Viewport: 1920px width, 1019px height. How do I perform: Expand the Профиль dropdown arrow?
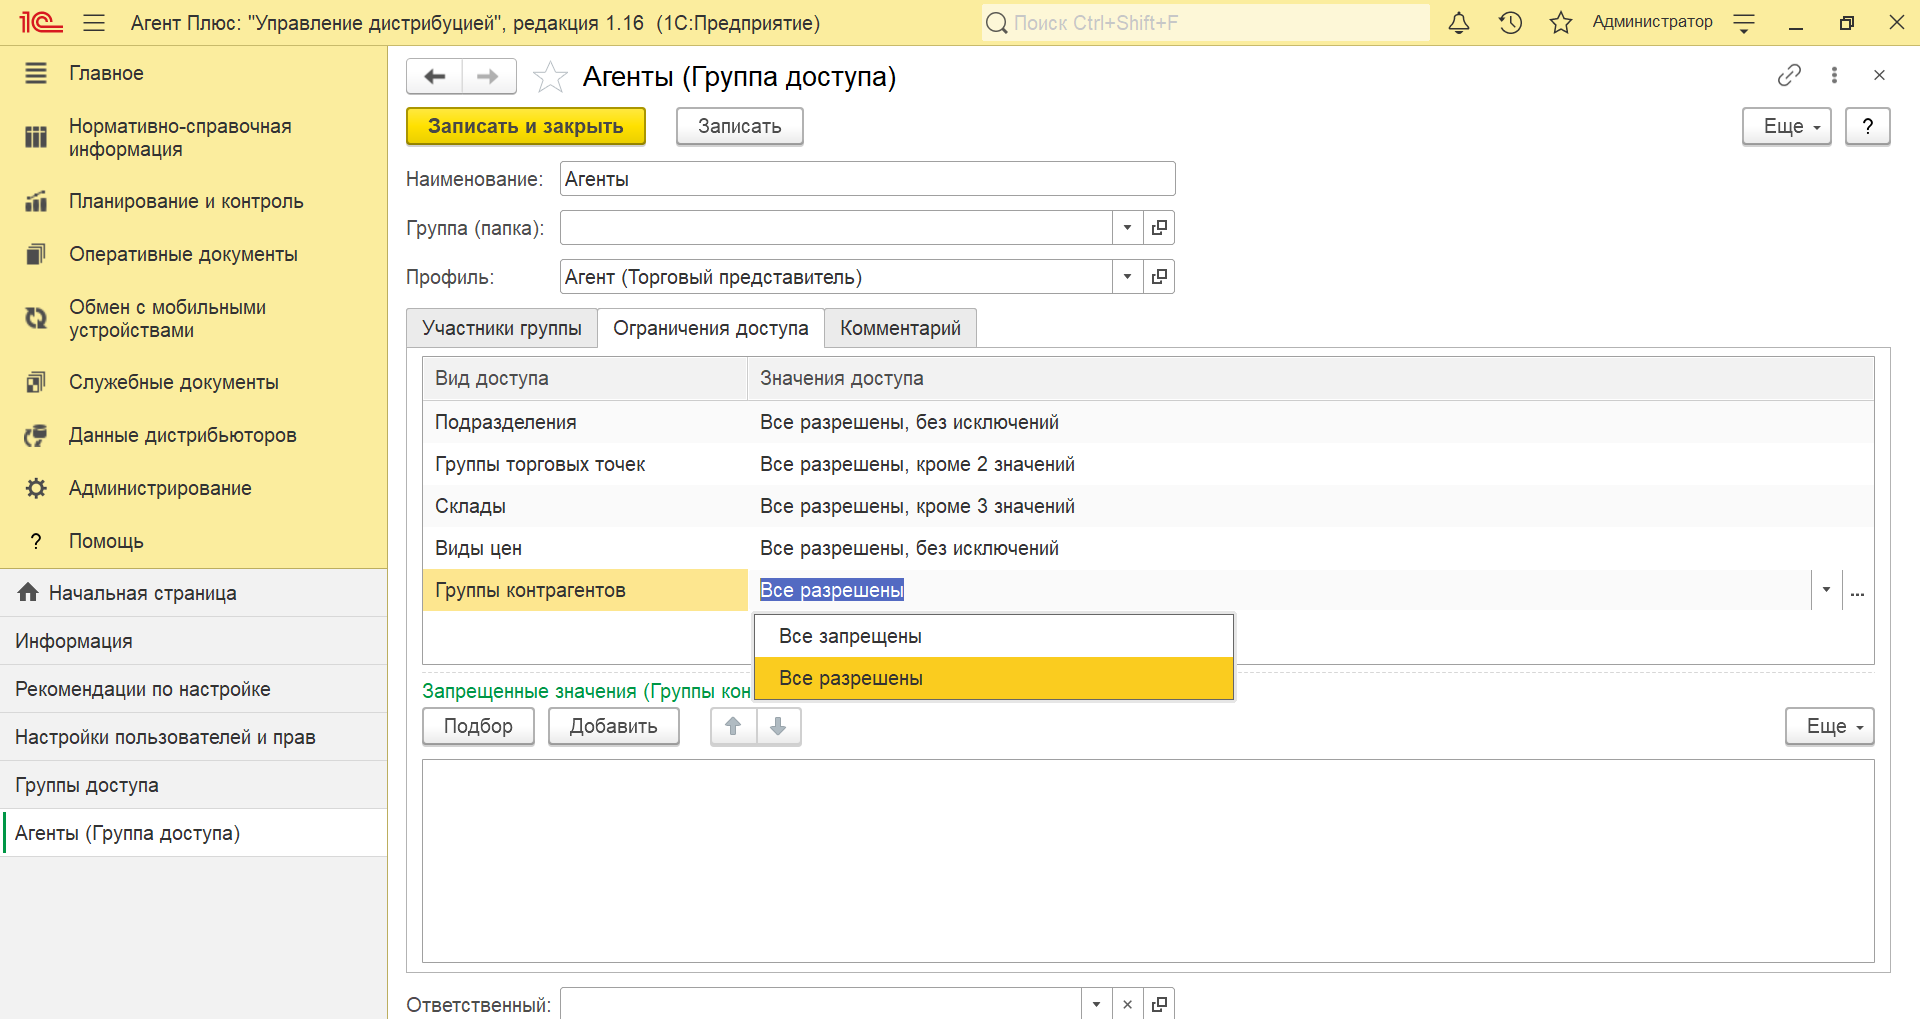(1127, 277)
